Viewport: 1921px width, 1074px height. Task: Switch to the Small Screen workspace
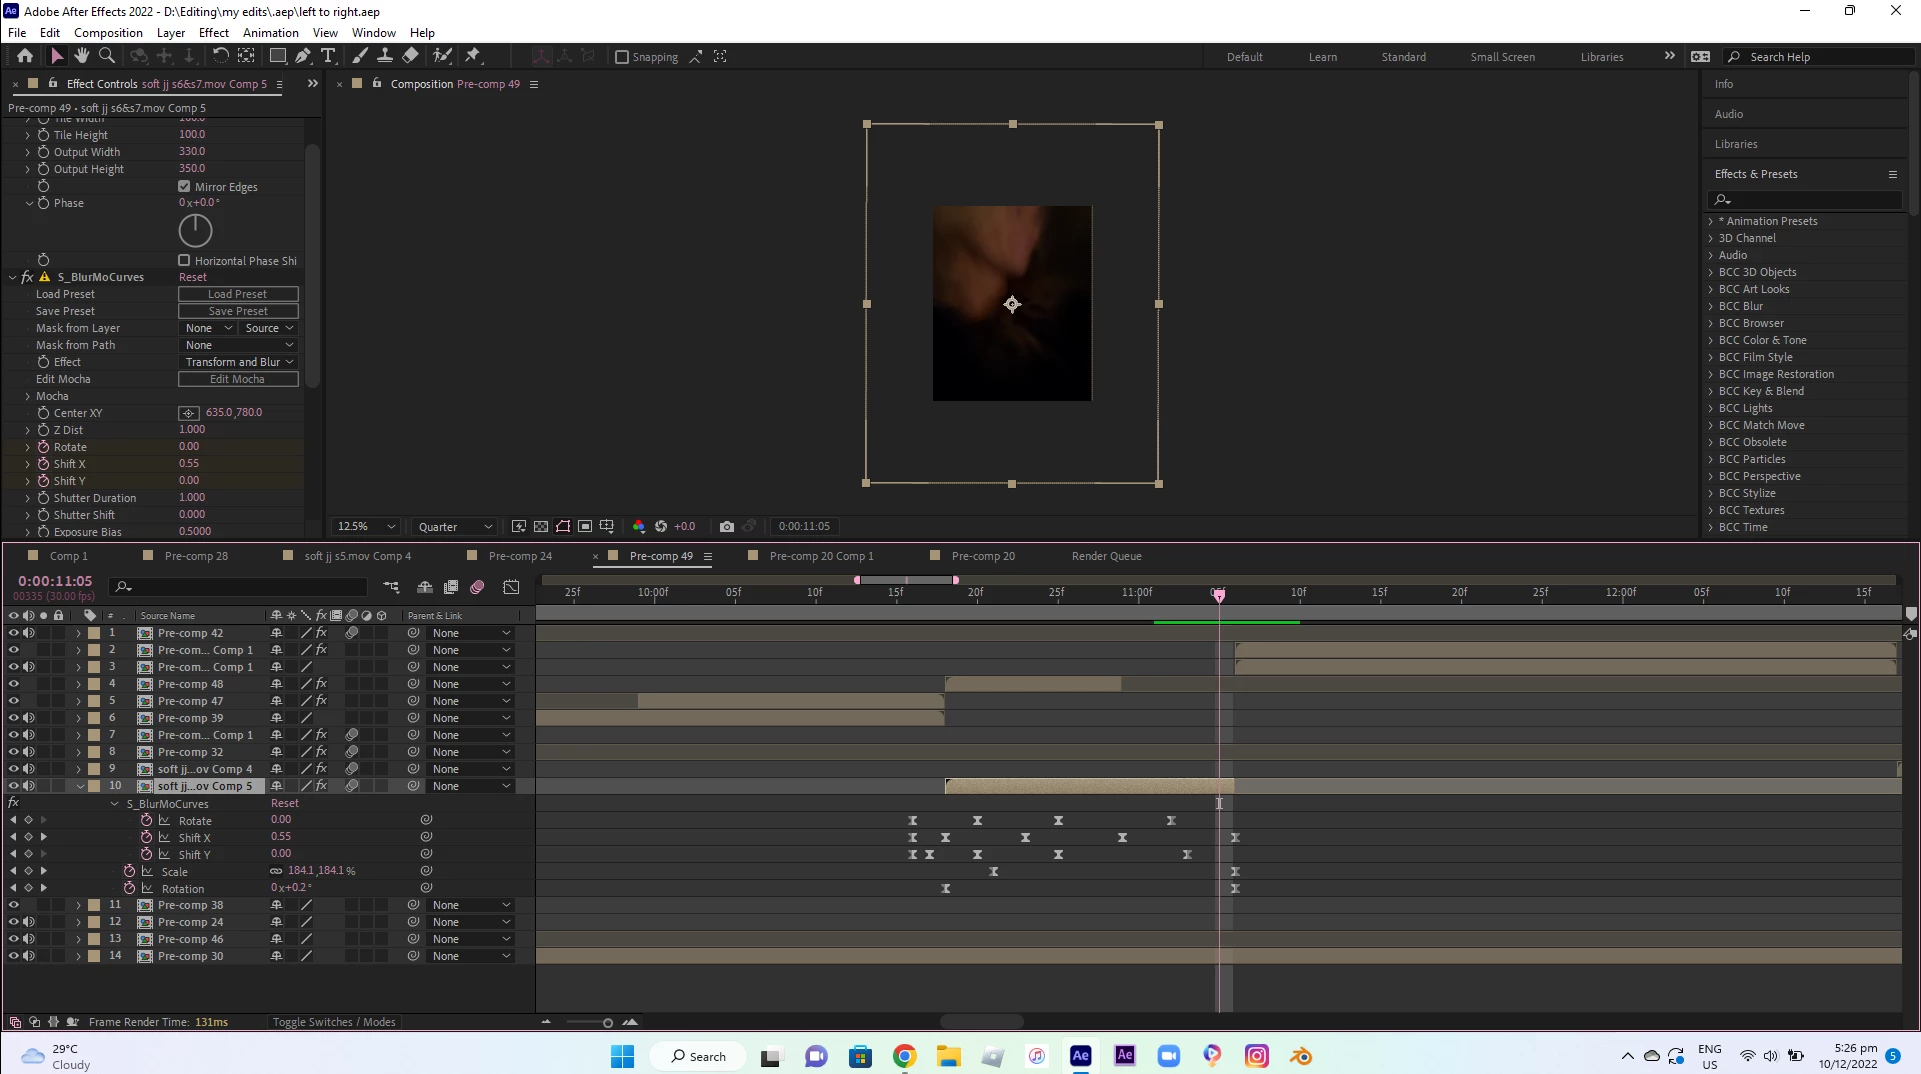[1502, 57]
